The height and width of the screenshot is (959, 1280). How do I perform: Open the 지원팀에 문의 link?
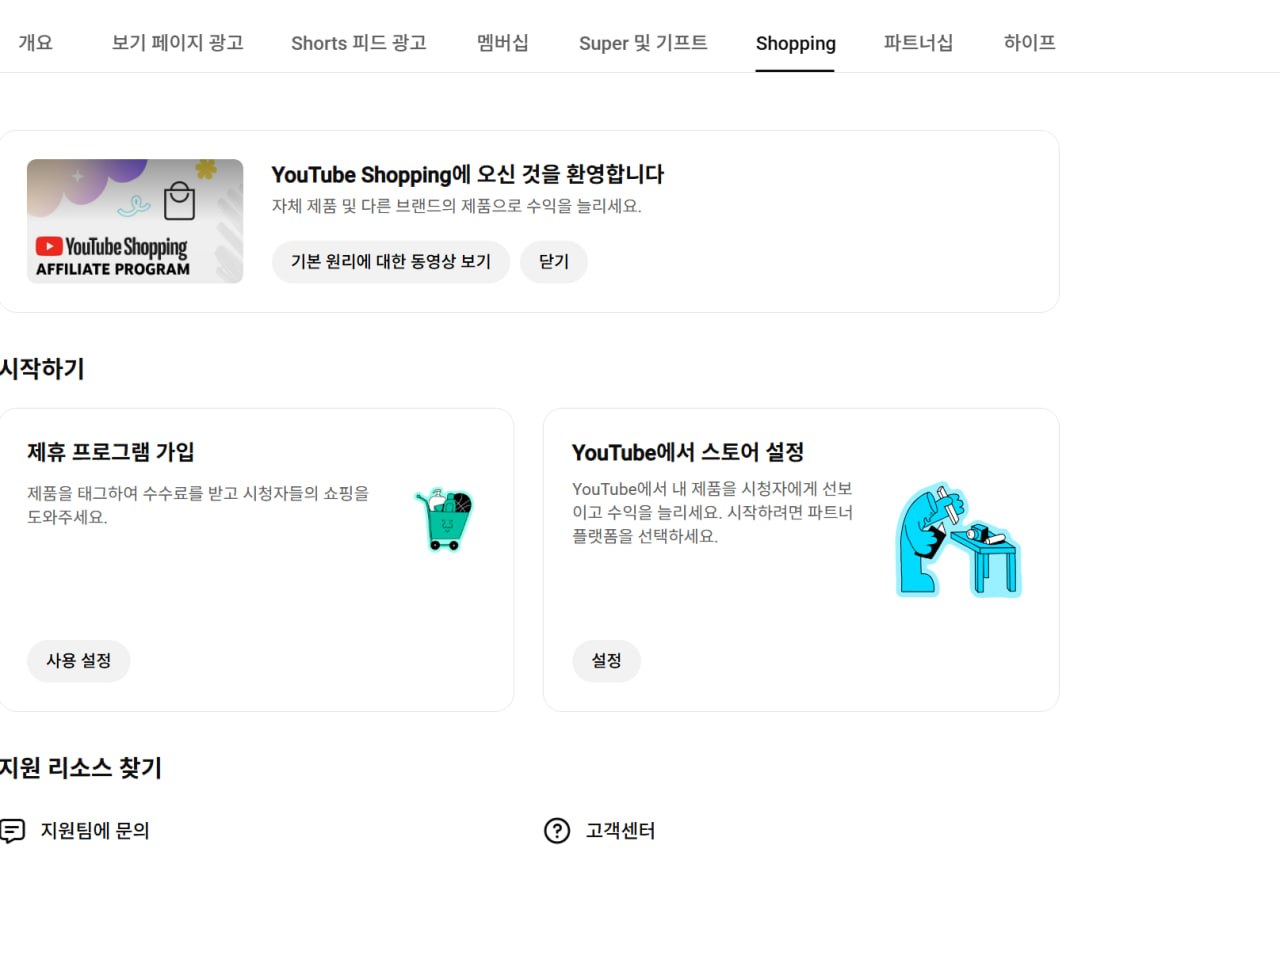[95, 831]
